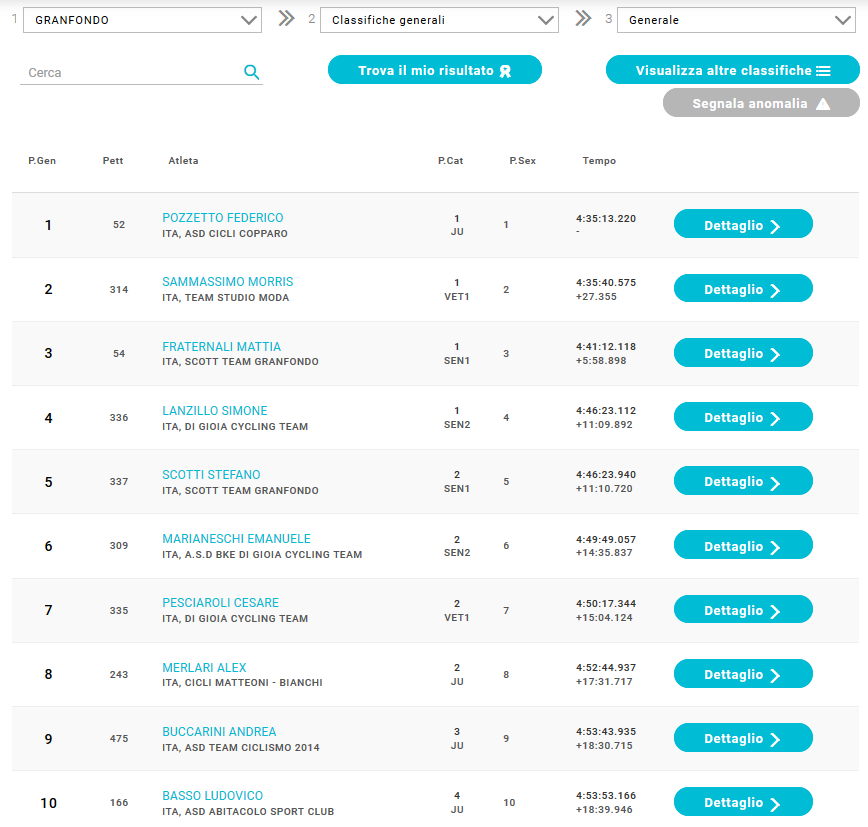868x827 pixels.
Task: Open athlete link BUCCARINI ANDREA
Action: pyautogui.click(x=219, y=731)
